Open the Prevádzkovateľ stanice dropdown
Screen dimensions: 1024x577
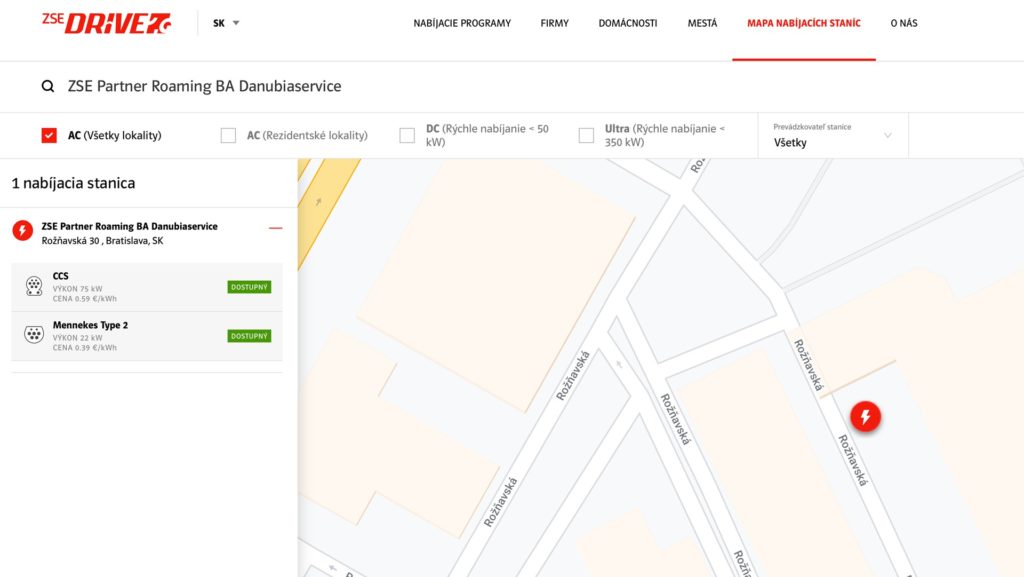tap(833, 136)
